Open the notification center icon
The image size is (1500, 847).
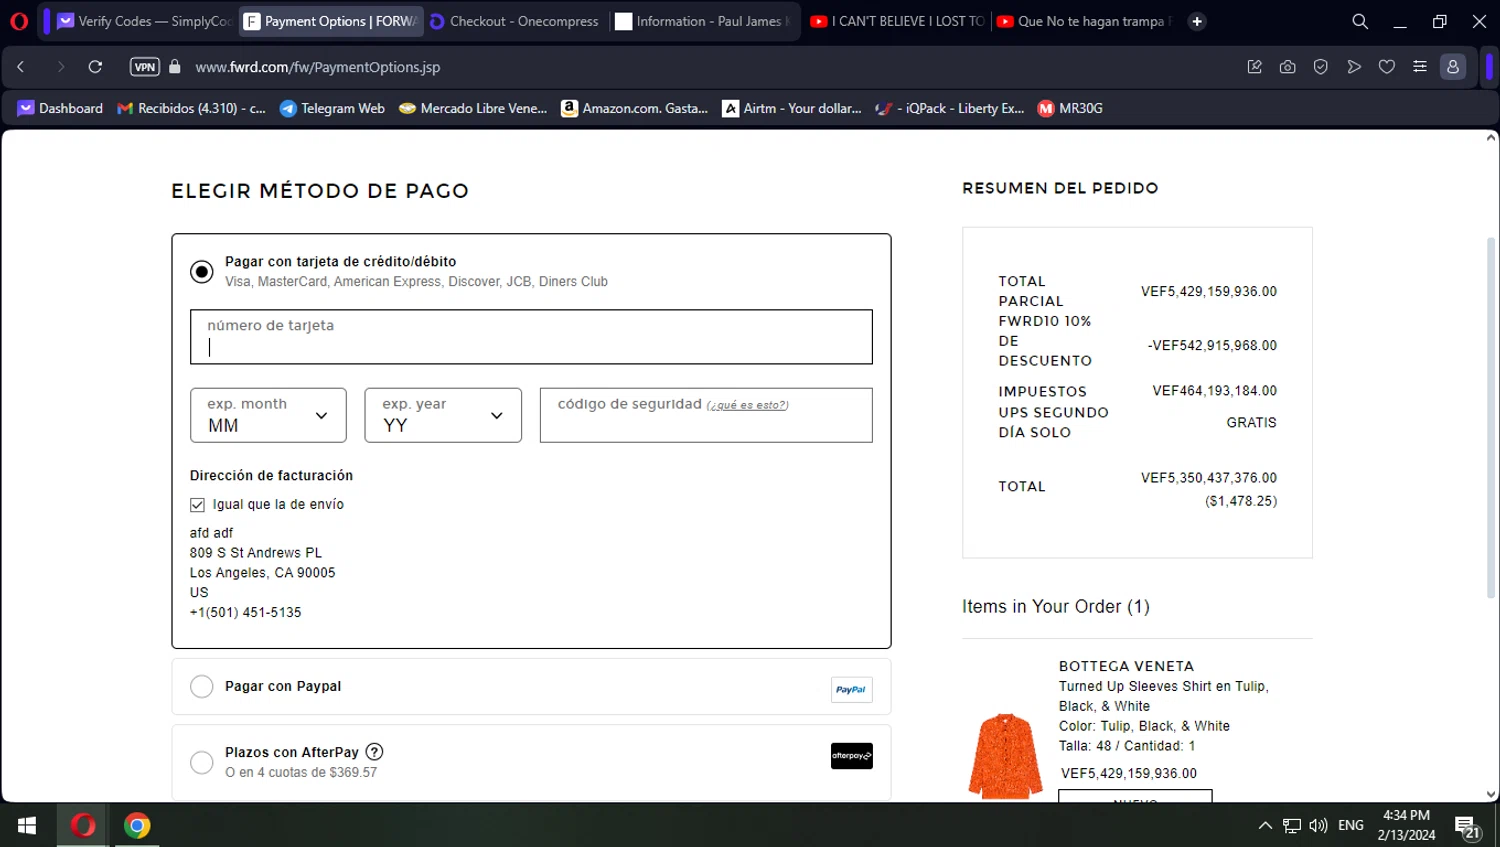coord(1468,827)
